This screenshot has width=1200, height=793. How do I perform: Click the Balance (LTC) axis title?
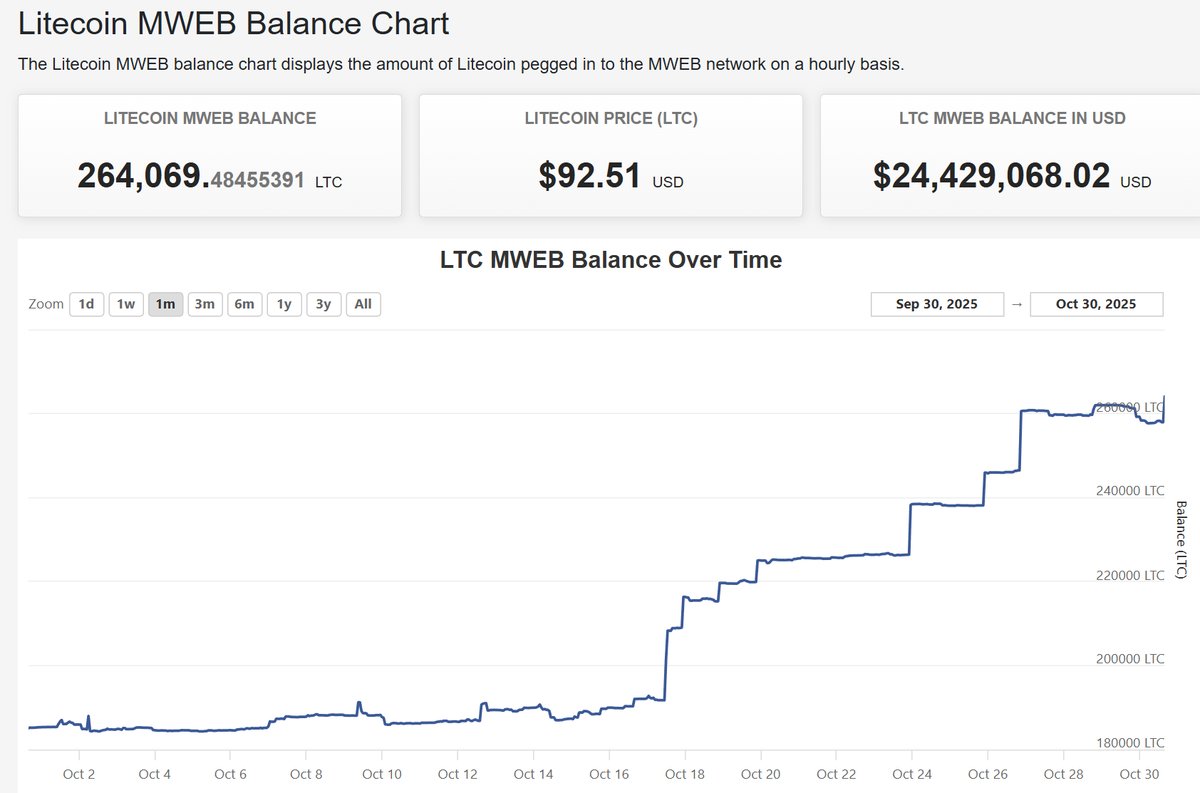point(1180,540)
